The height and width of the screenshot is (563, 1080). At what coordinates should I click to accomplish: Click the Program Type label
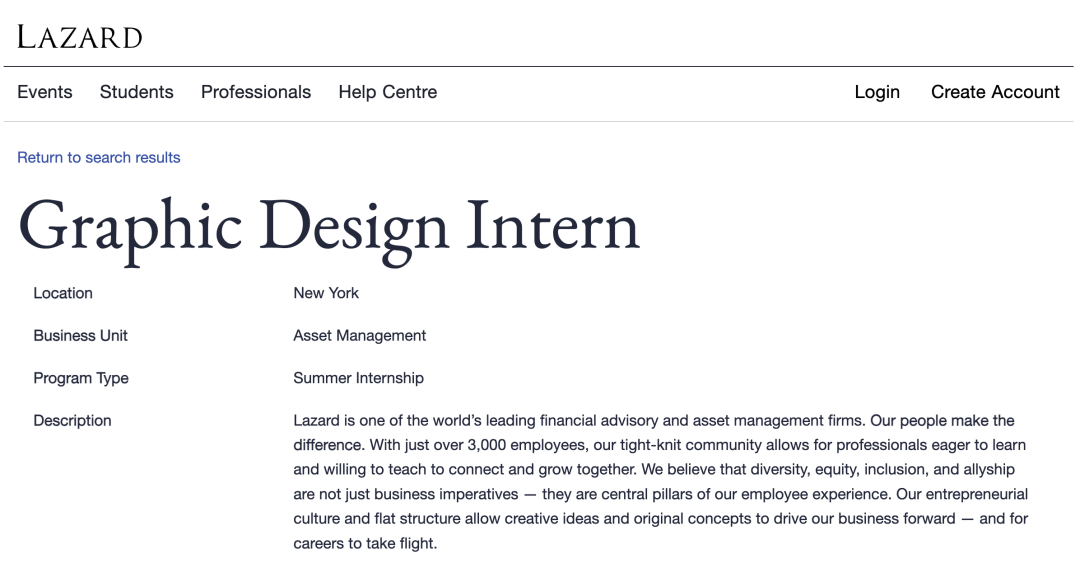81,378
